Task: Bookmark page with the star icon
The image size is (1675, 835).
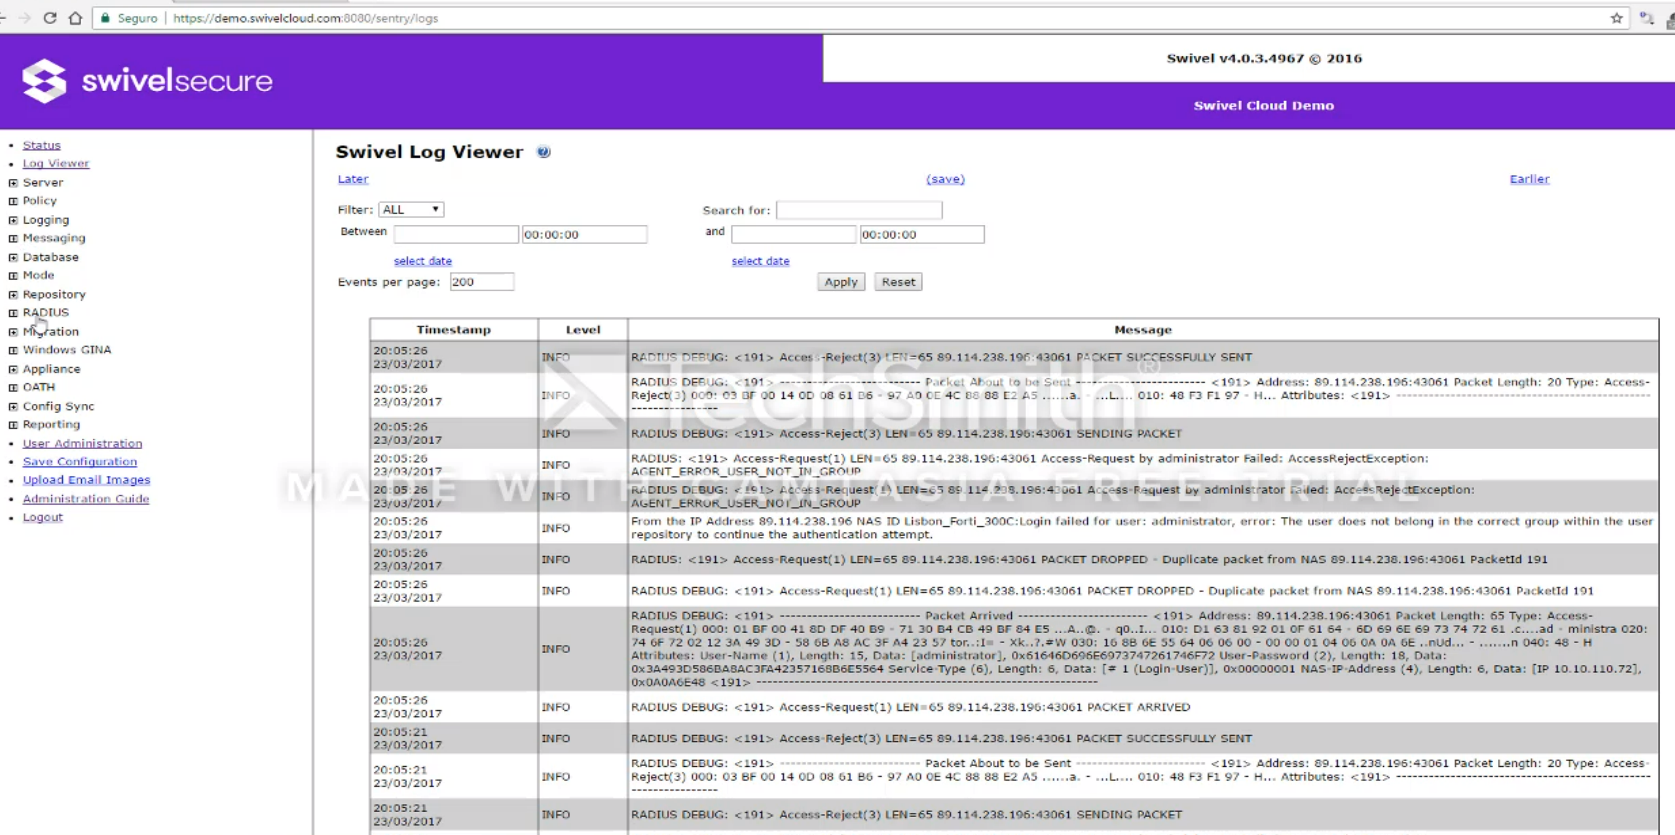Action: pyautogui.click(x=1616, y=18)
